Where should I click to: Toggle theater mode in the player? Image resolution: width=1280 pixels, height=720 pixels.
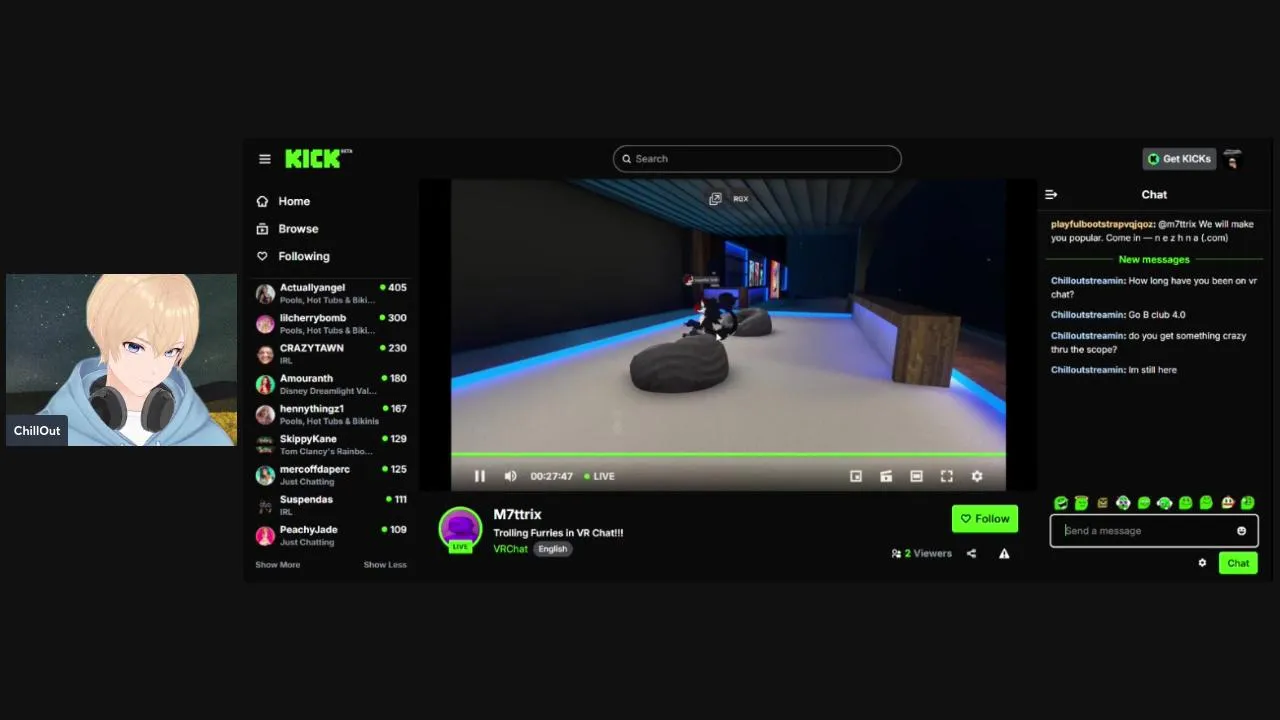coord(916,476)
